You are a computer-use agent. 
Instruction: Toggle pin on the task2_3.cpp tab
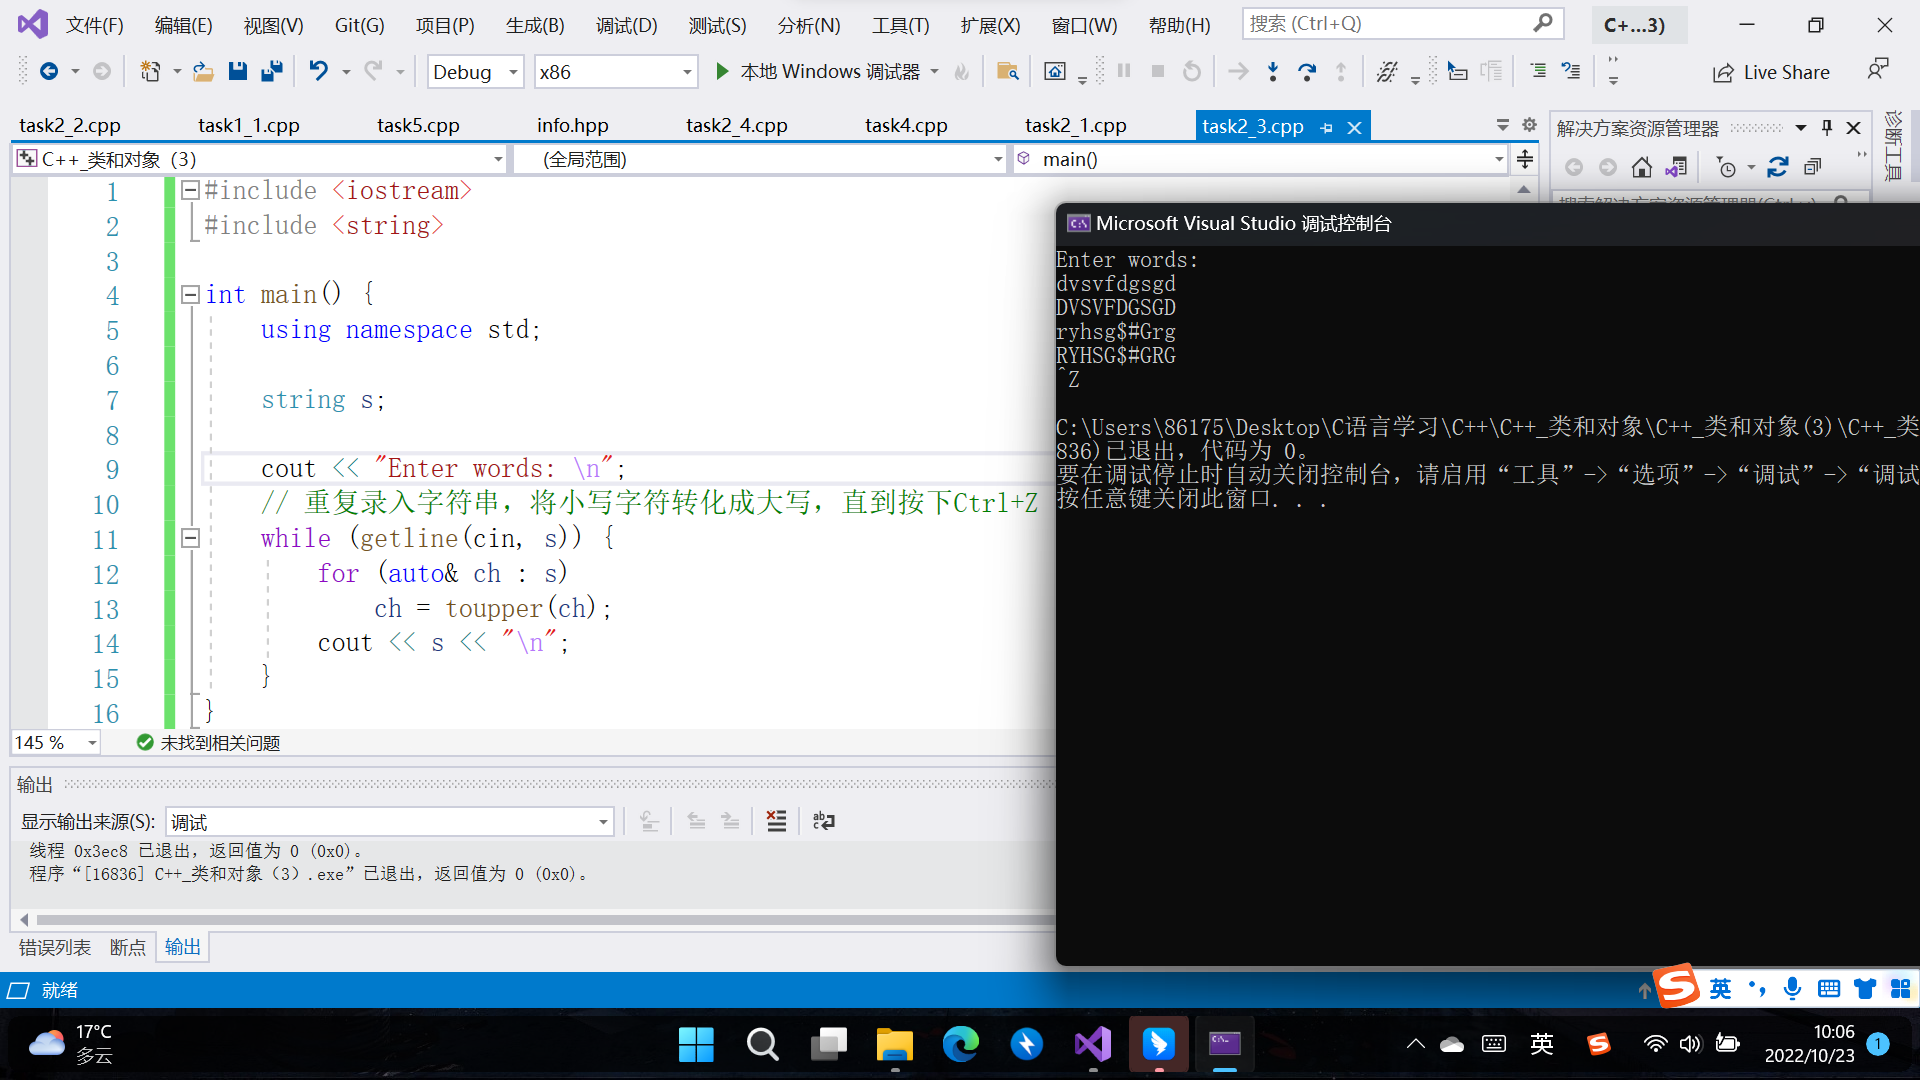pos(1326,127)
